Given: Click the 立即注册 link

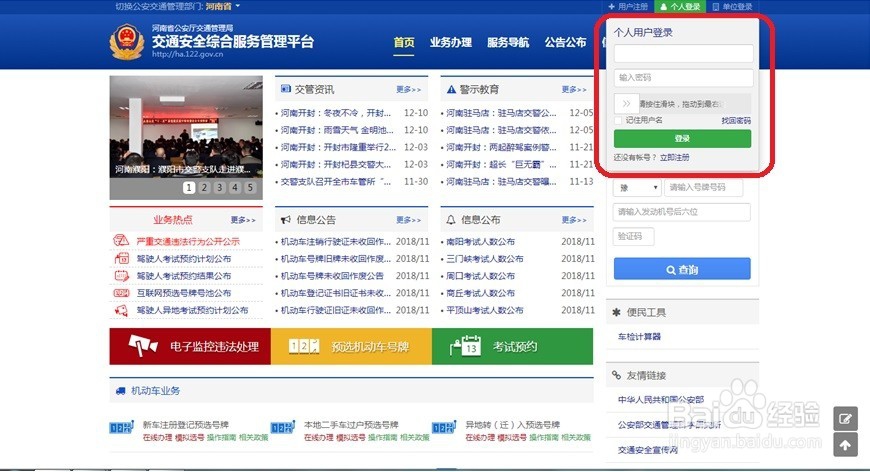Looking at the screenshot, I should coord(675,158).
